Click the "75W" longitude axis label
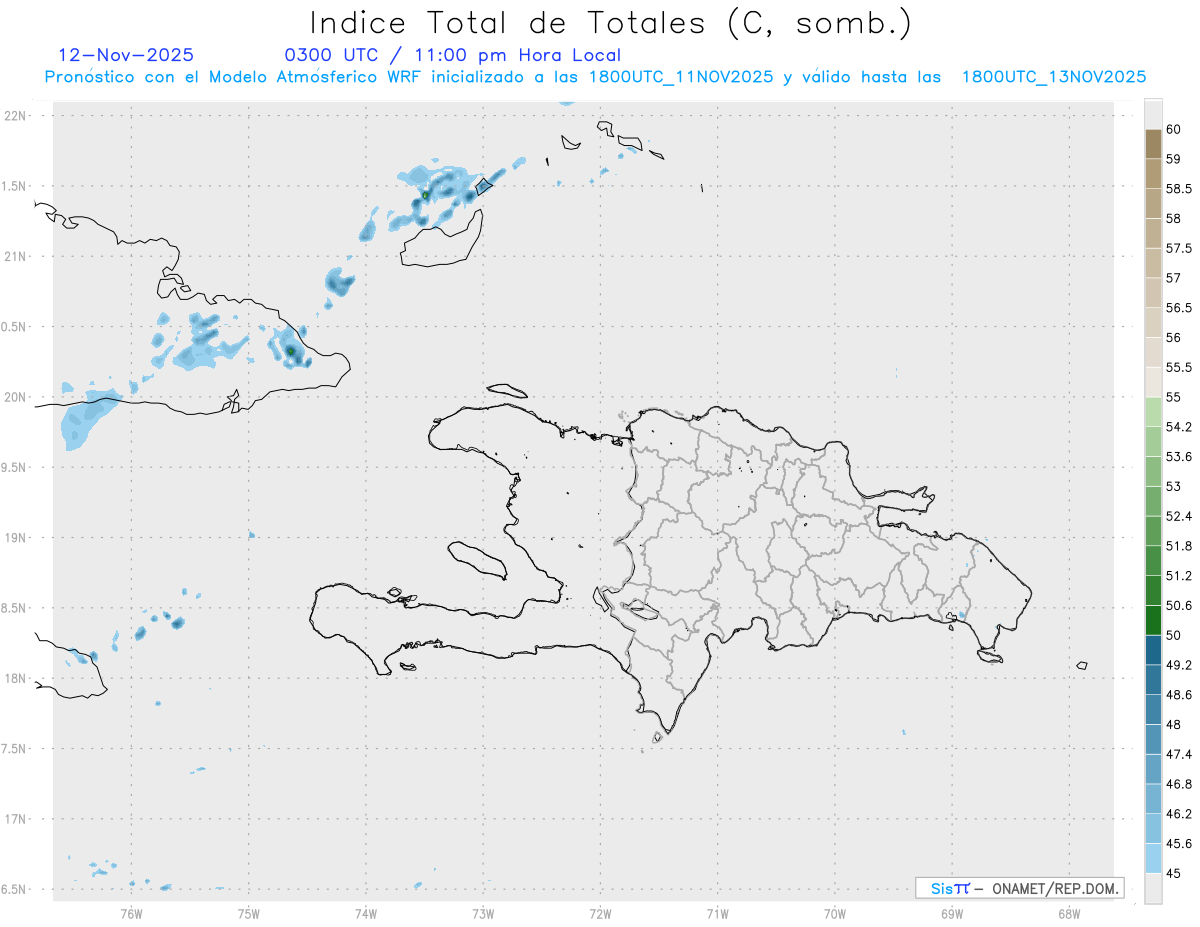The image size is (1200, 927). coord(249,913)
